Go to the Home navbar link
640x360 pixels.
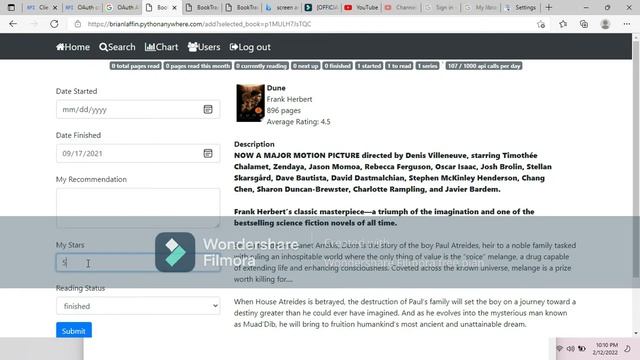click(x=73, y=47)
